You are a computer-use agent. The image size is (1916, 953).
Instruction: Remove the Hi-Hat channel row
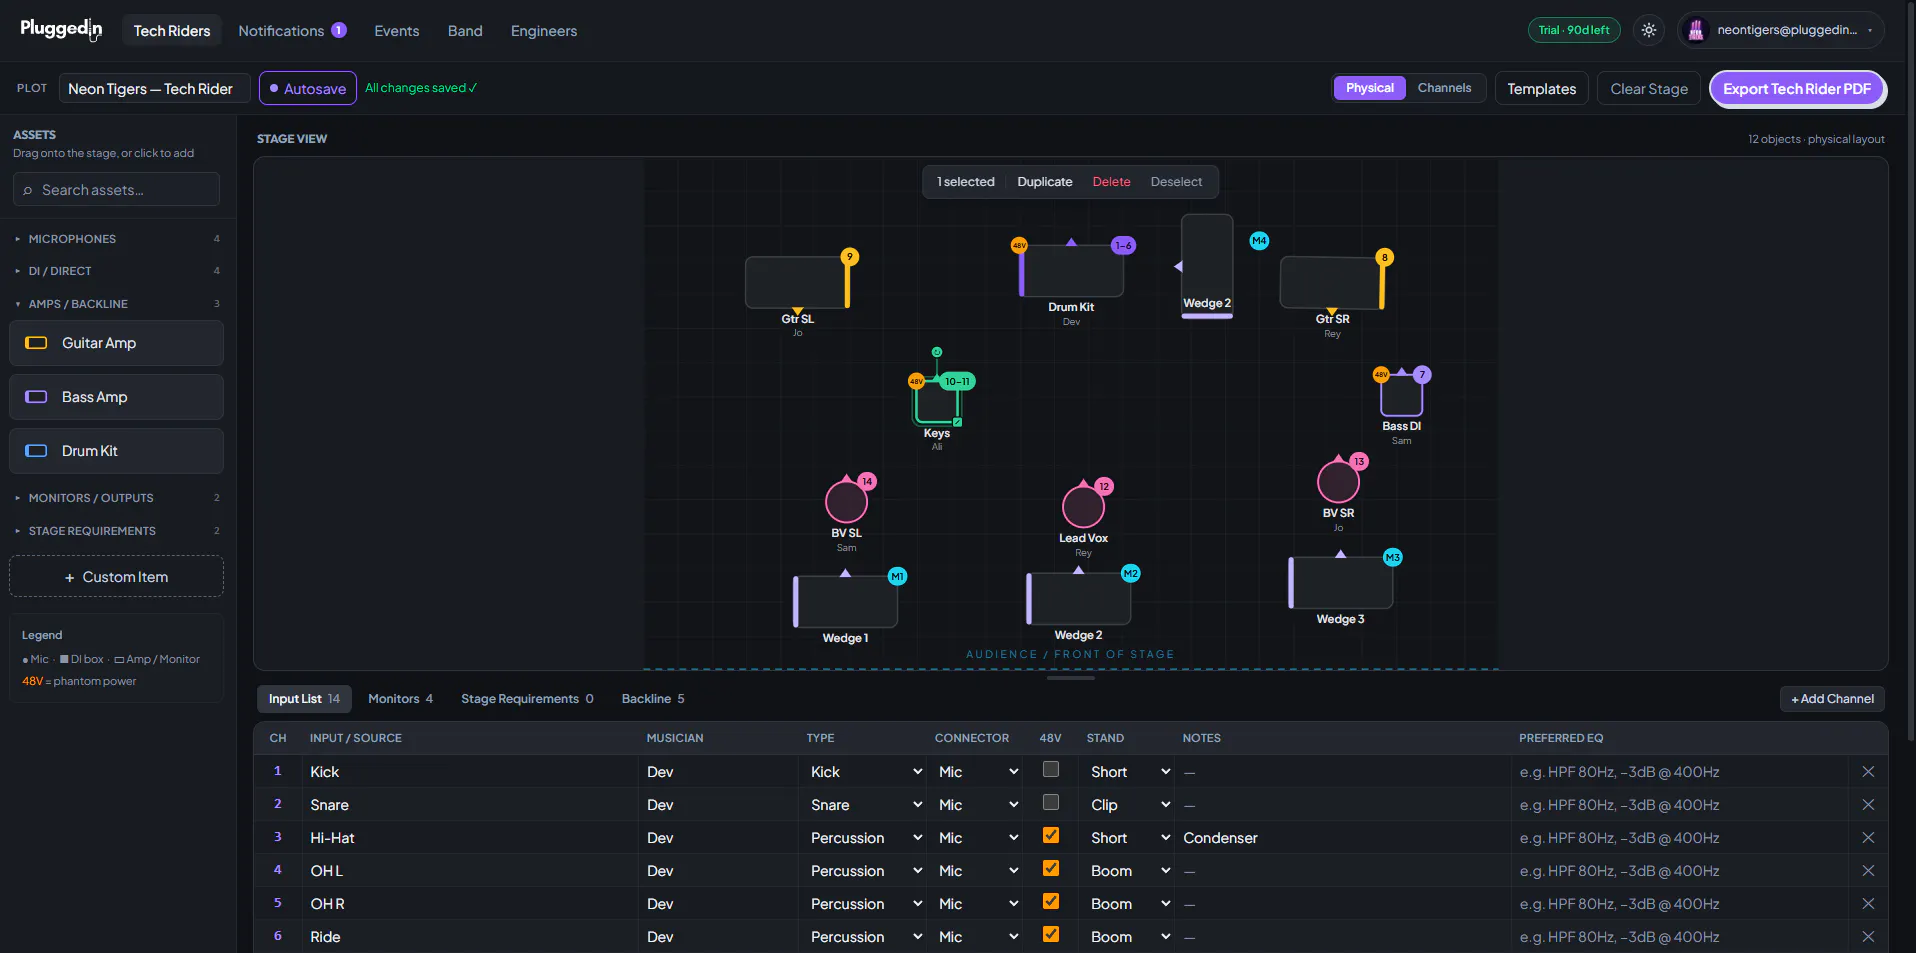(x=1868, y=838)
